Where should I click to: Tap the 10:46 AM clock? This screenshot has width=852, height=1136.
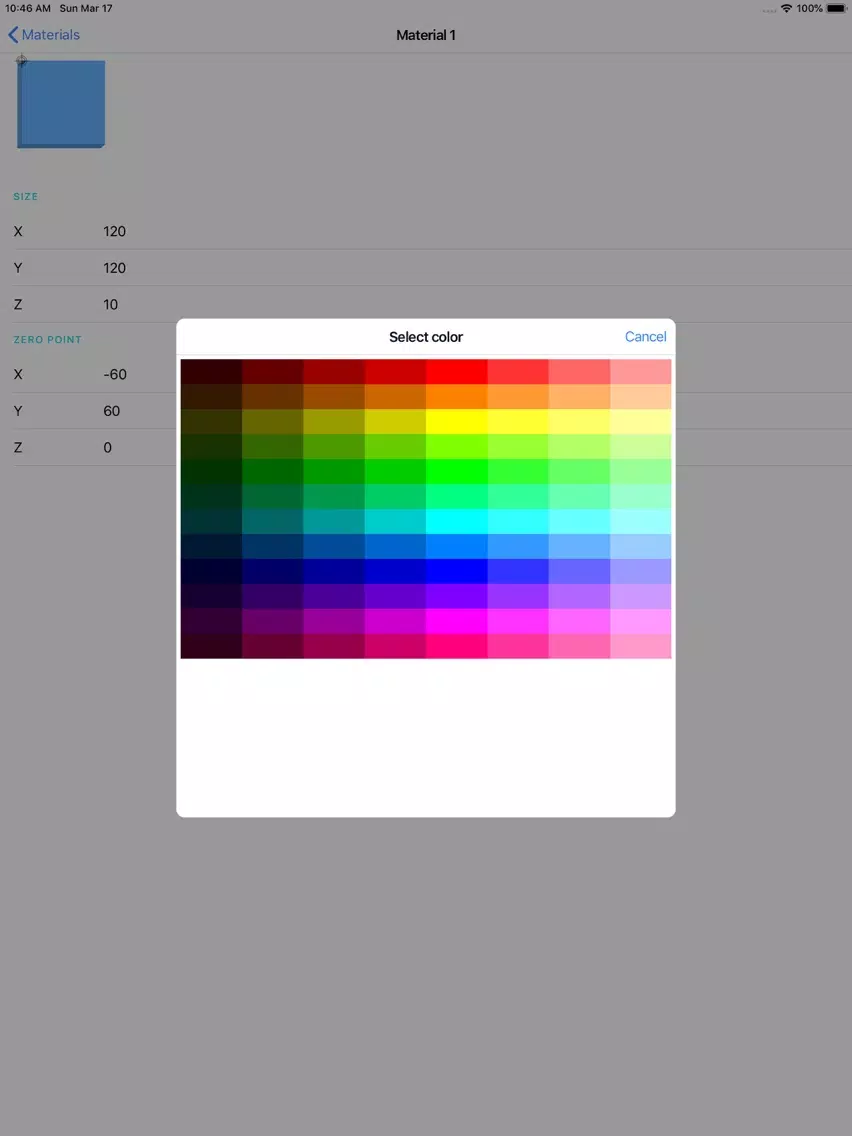(28, 9)
